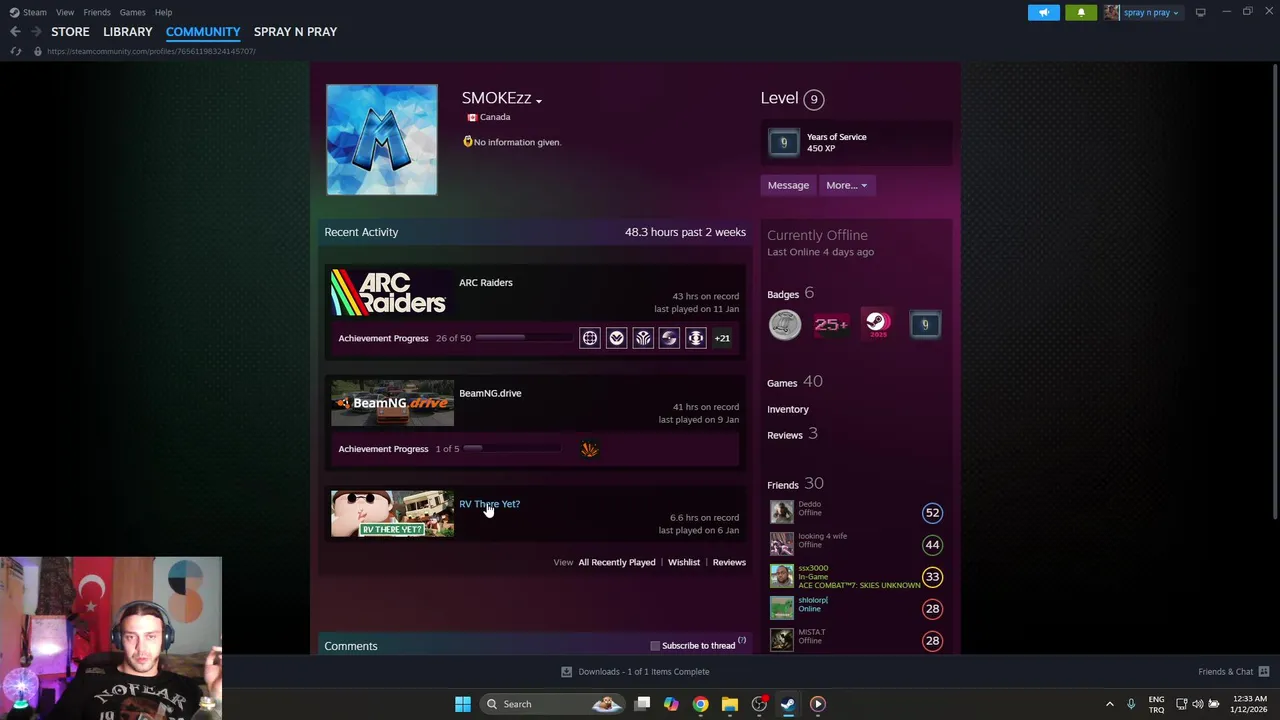The width and height of the screenshot is (1280, 720).
Task: Go back with the navigation arrow
Action: click(x=15, y=32)
